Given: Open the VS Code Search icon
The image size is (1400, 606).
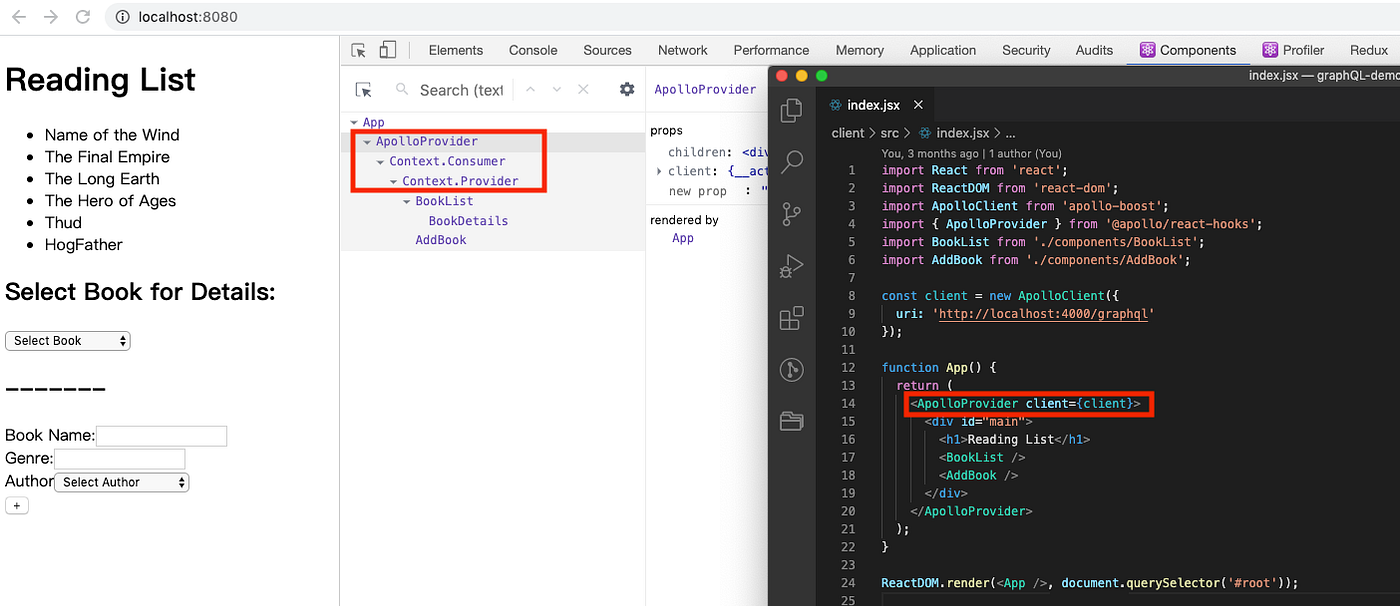Looking at the screenshot, I should pos(791,161).
